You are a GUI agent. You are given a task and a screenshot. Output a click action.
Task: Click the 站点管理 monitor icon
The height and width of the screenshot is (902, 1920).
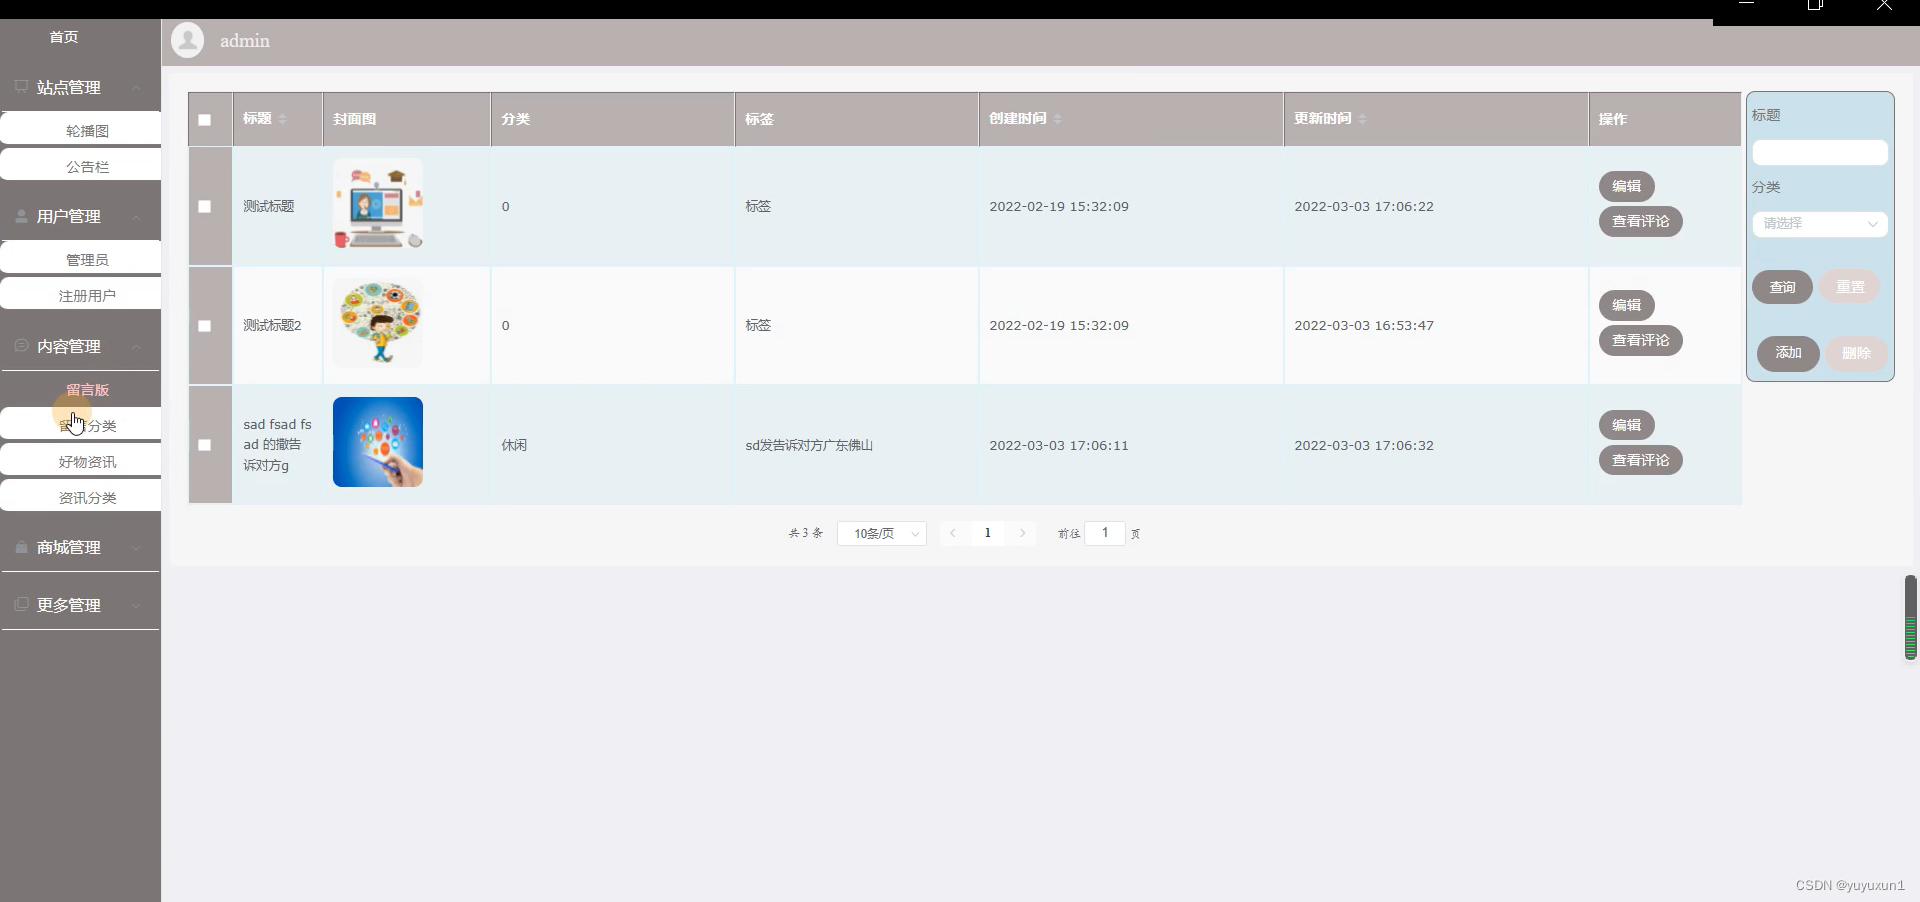click(x=21, y=87)
